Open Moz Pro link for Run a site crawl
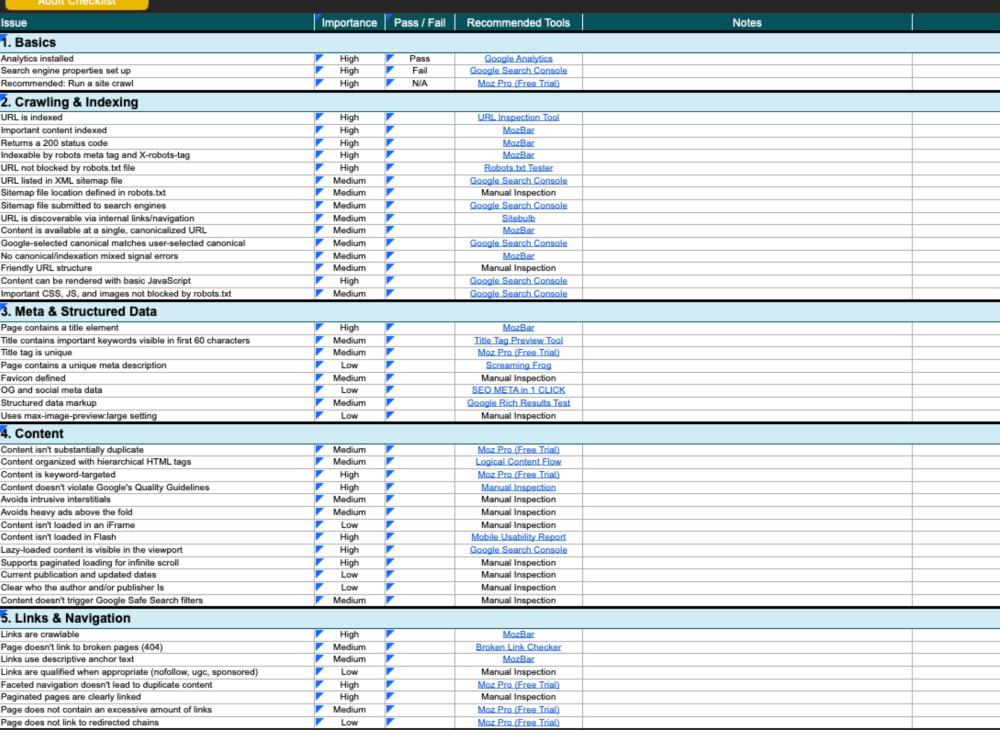 click(518, 84)
